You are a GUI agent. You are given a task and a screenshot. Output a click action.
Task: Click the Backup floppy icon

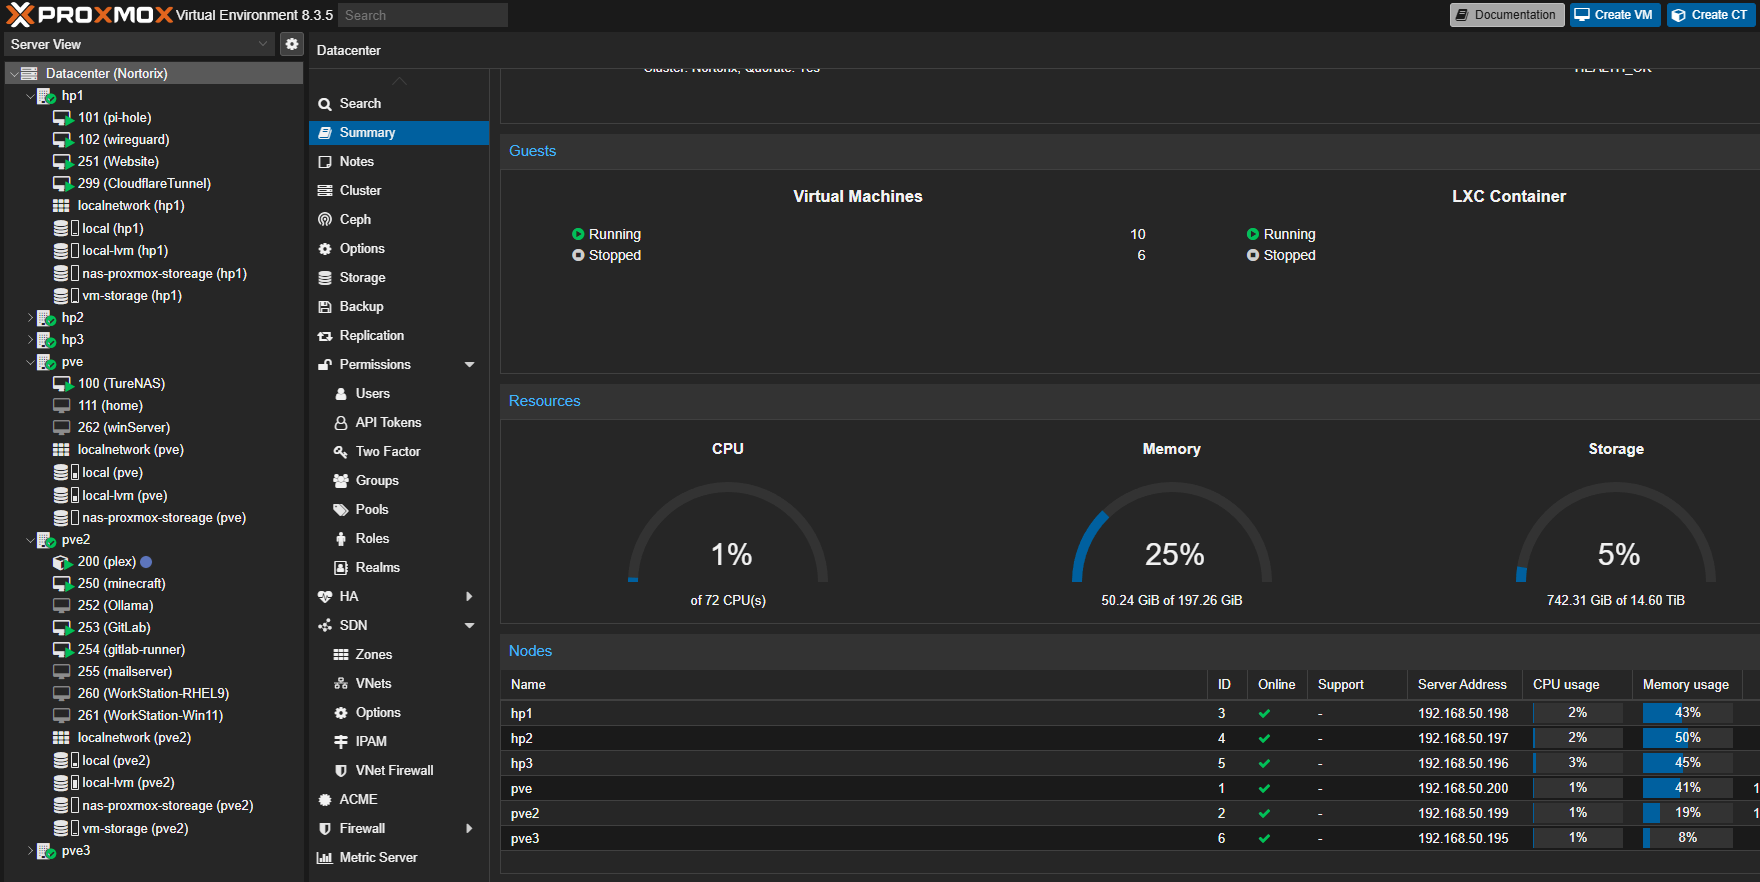pyautogui.click(x=325, y=307)
